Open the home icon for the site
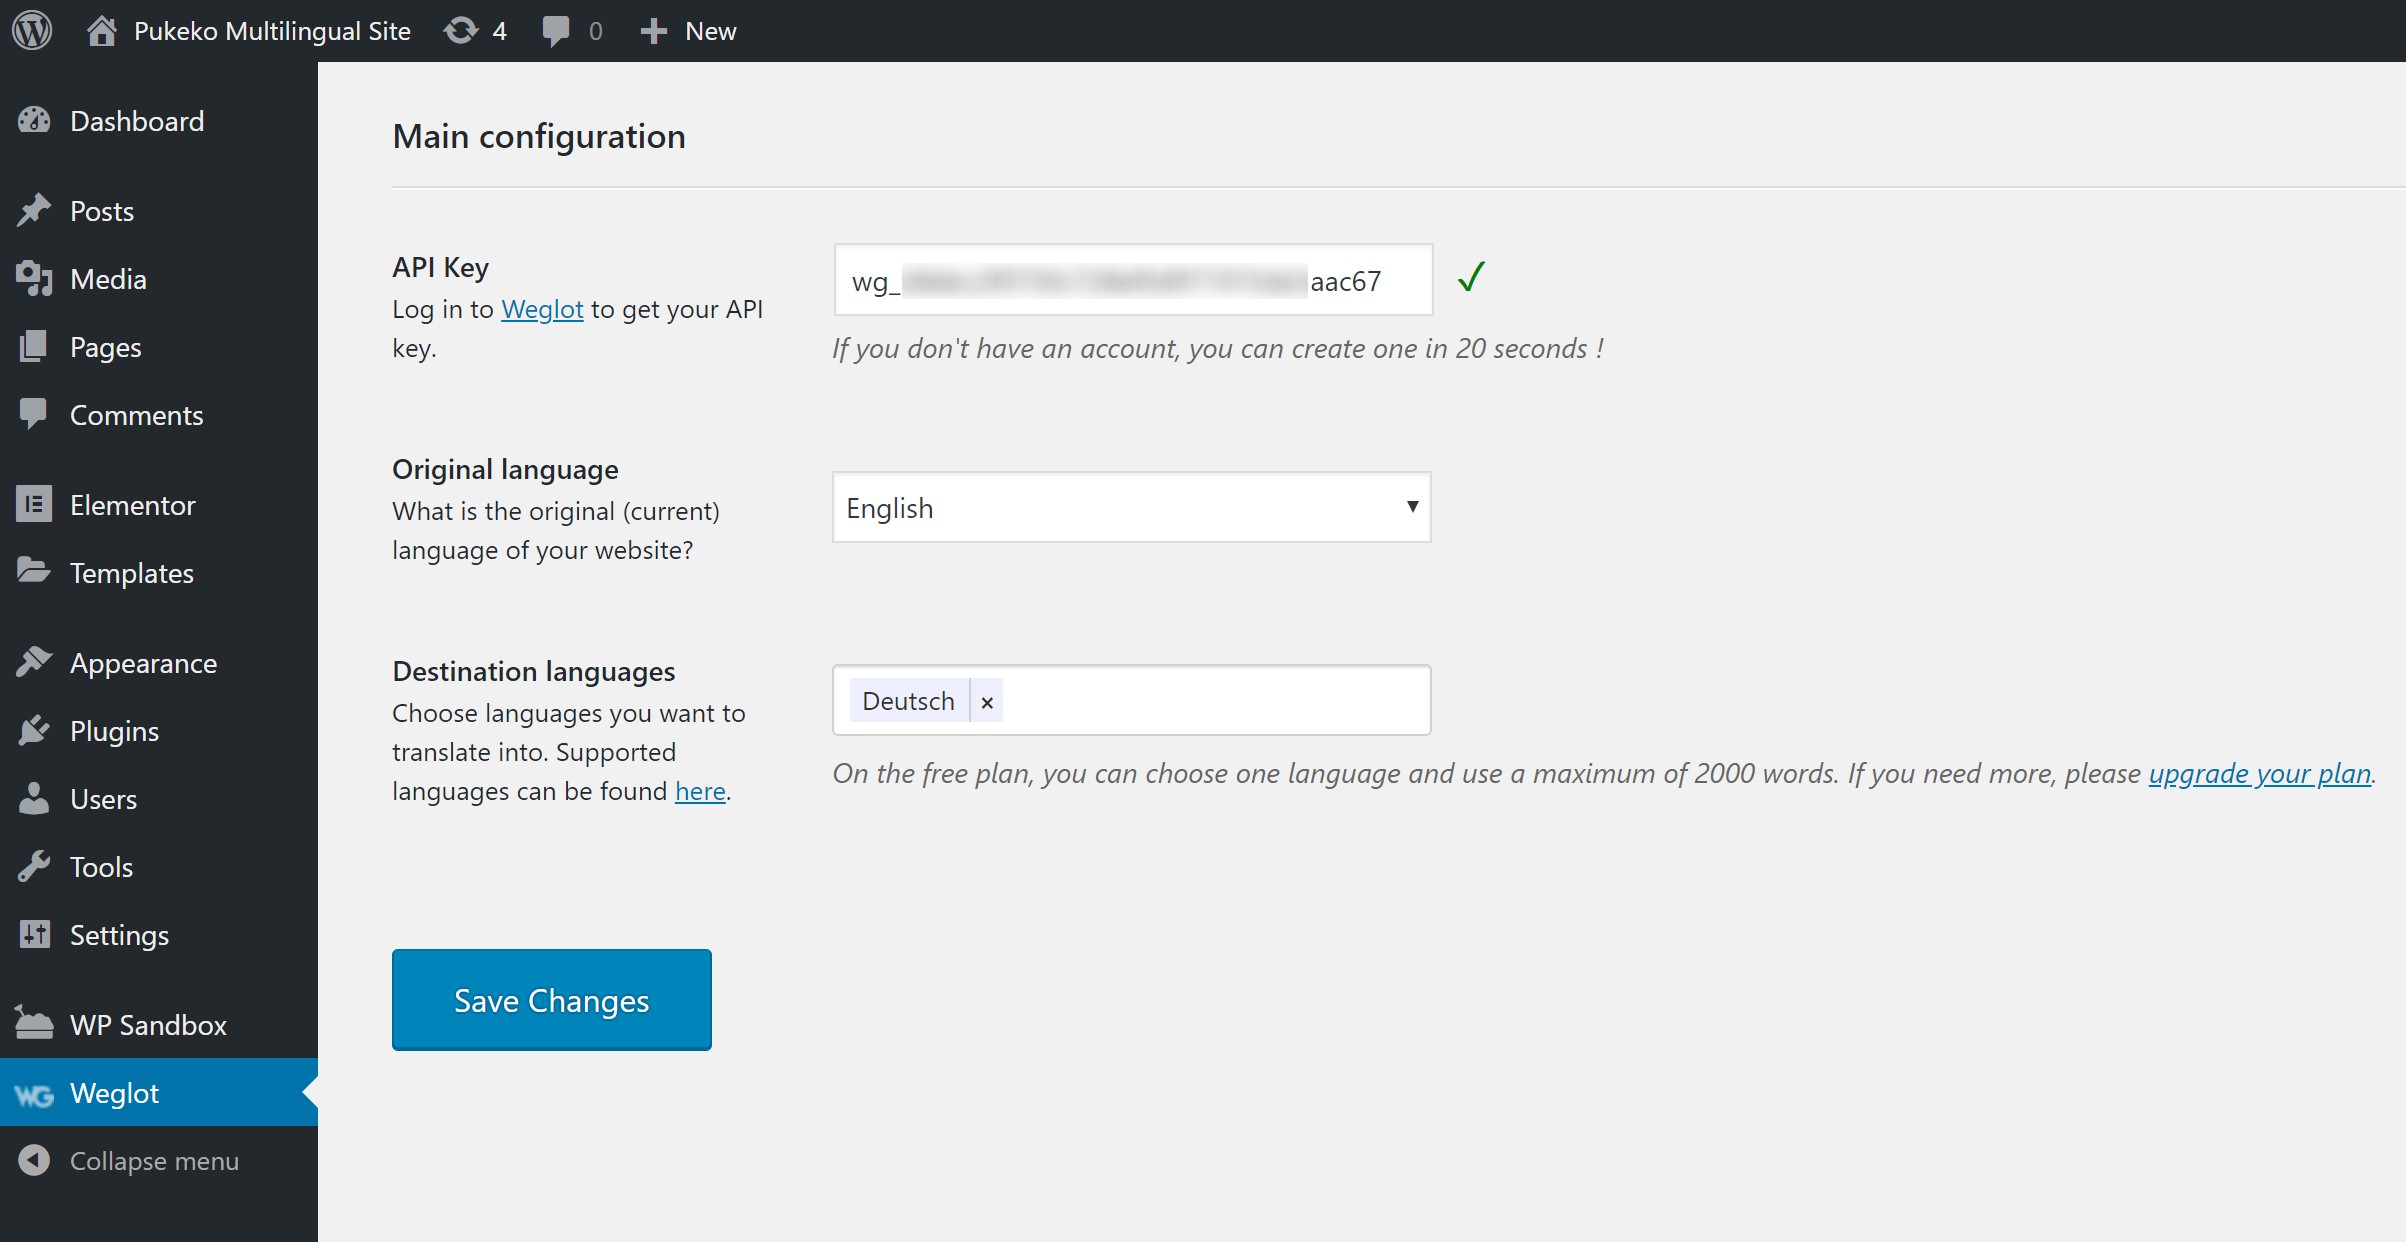Viewport: 2406px width, 1242px height. pyautogui.click(x=101, y=30)
